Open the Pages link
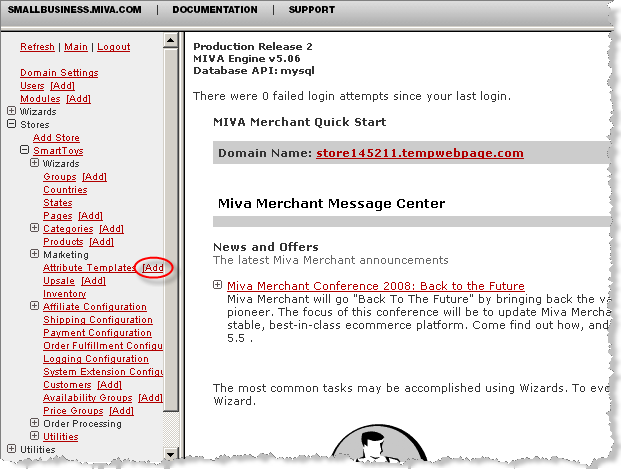This screenshot has height=469, width=621. 58,216
